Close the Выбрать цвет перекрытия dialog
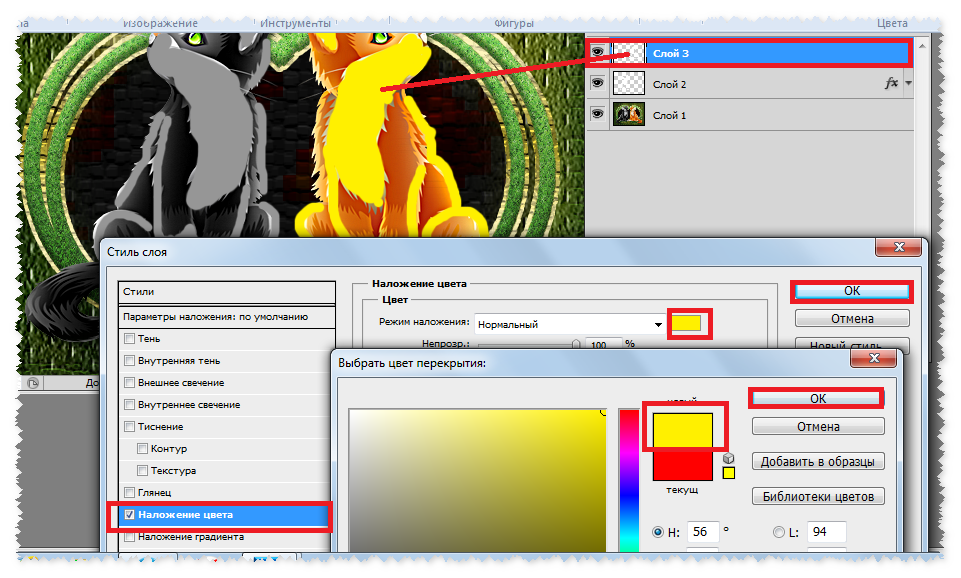Viewport: 961px width, 578px height. [x=875, y=358]
